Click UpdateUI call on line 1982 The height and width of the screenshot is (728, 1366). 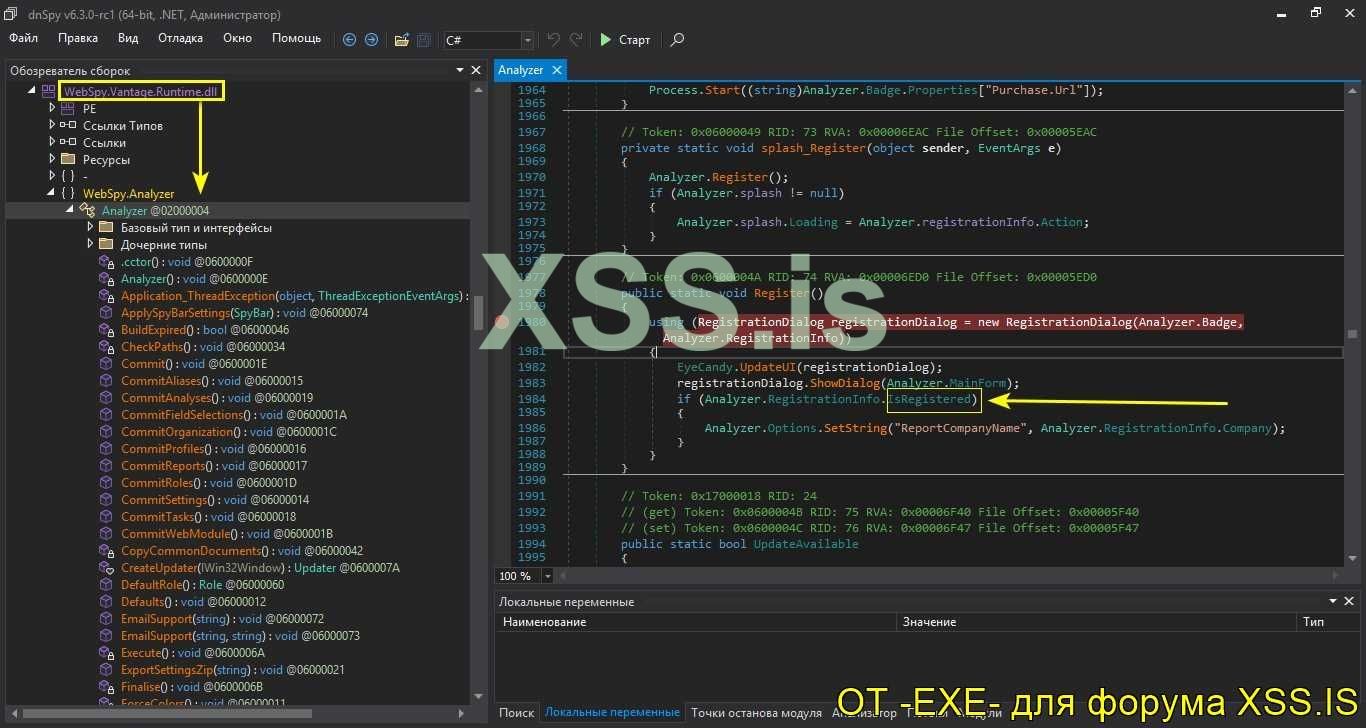[767, 367]
